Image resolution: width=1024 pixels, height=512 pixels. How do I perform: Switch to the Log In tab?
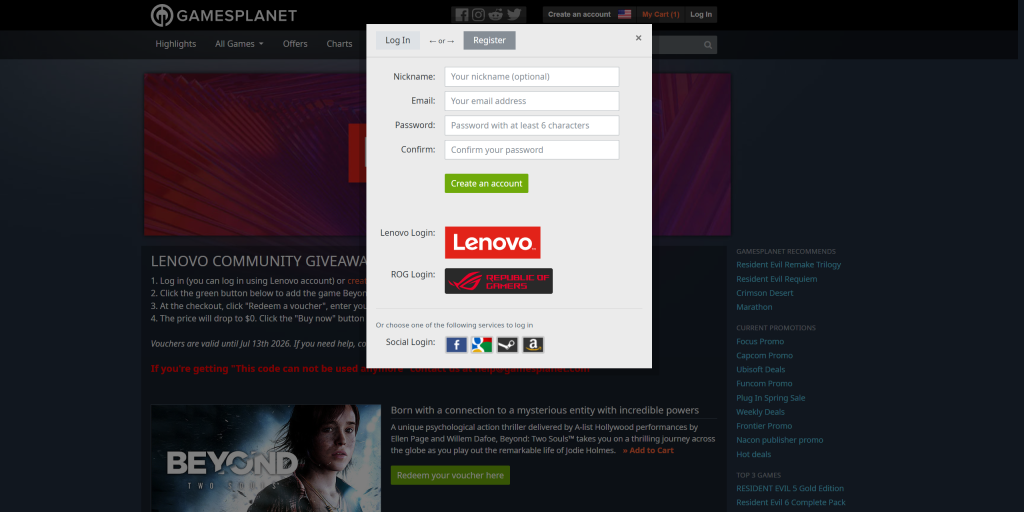[x=398, y=40]
